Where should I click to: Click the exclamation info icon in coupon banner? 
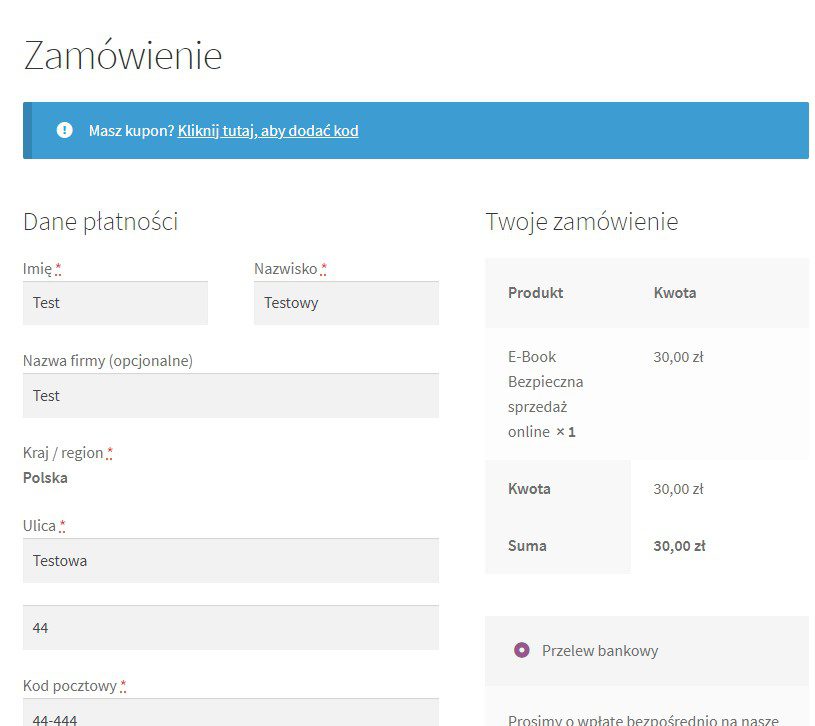point(65,130)
